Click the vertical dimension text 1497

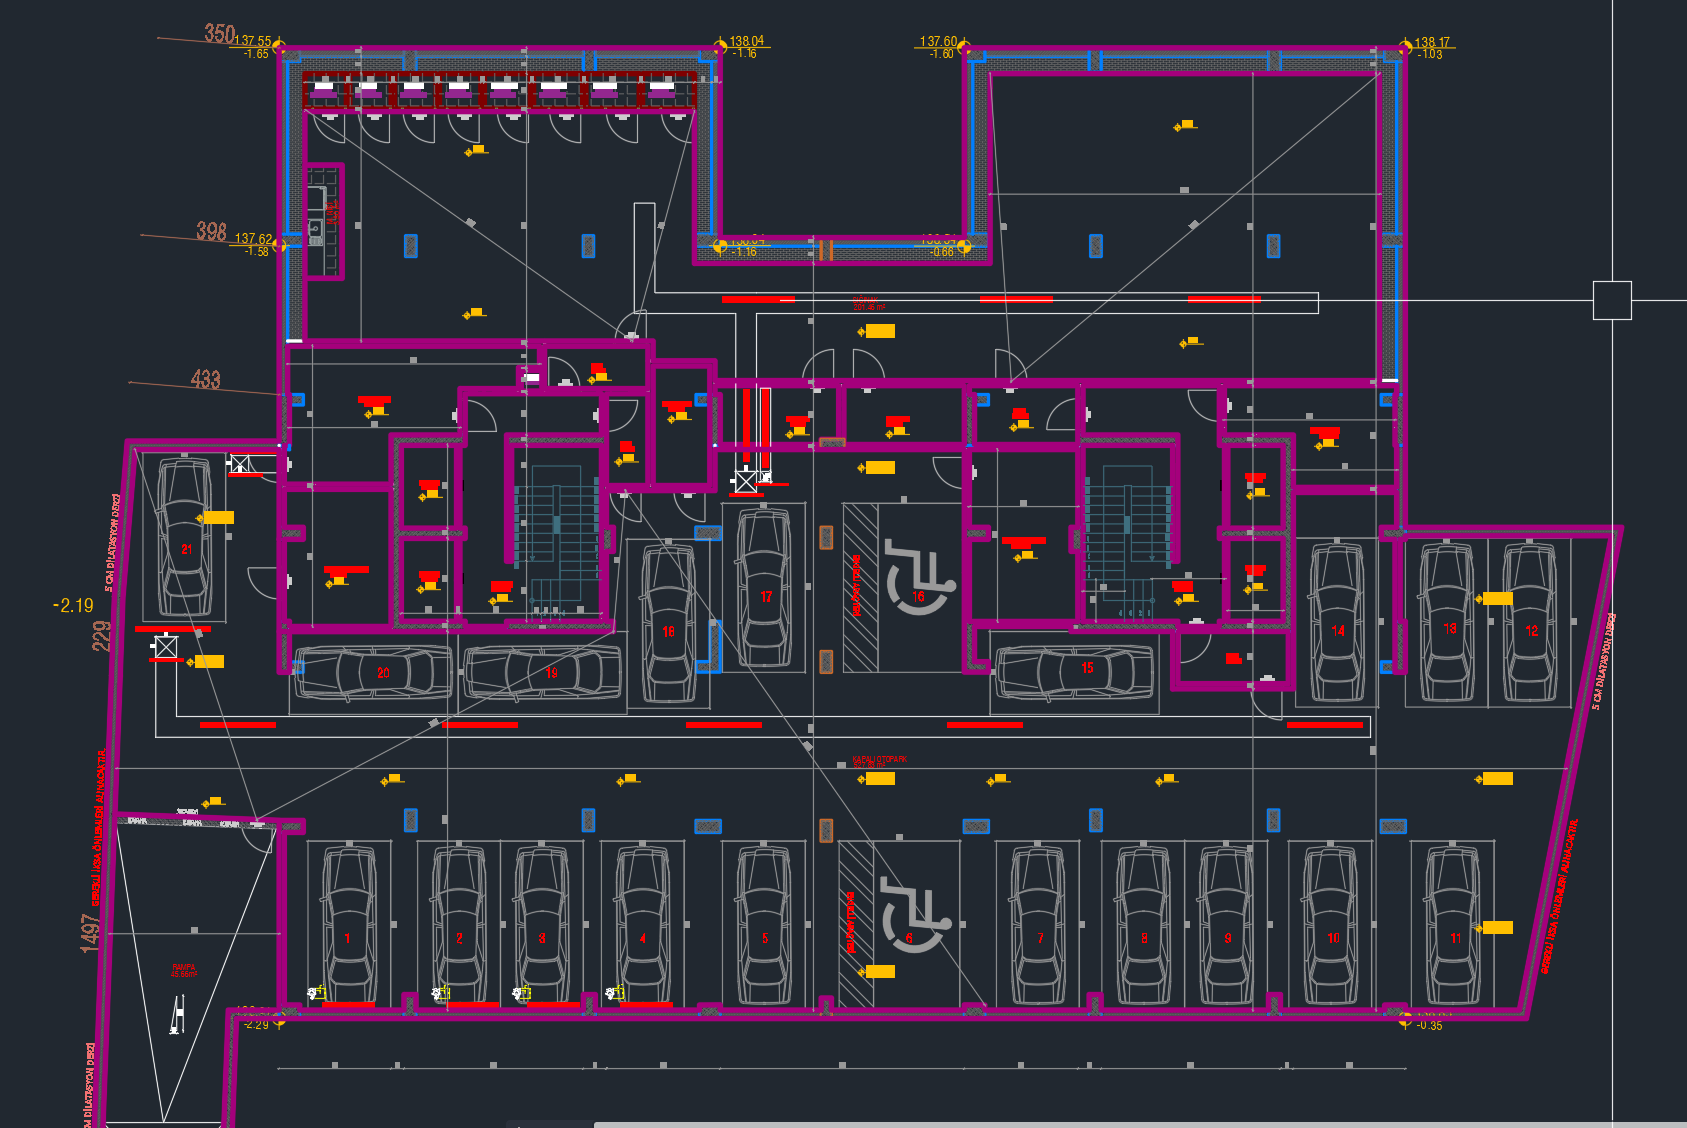[x=90, y=932]
